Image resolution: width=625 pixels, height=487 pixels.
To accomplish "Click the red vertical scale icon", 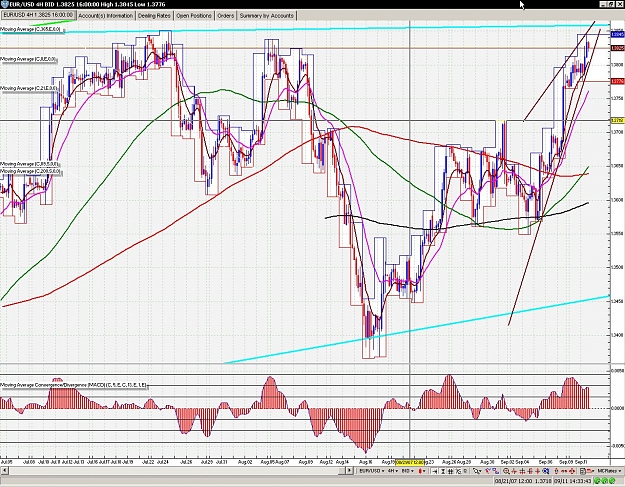I will pyautogui.click(x=556, y=471).
